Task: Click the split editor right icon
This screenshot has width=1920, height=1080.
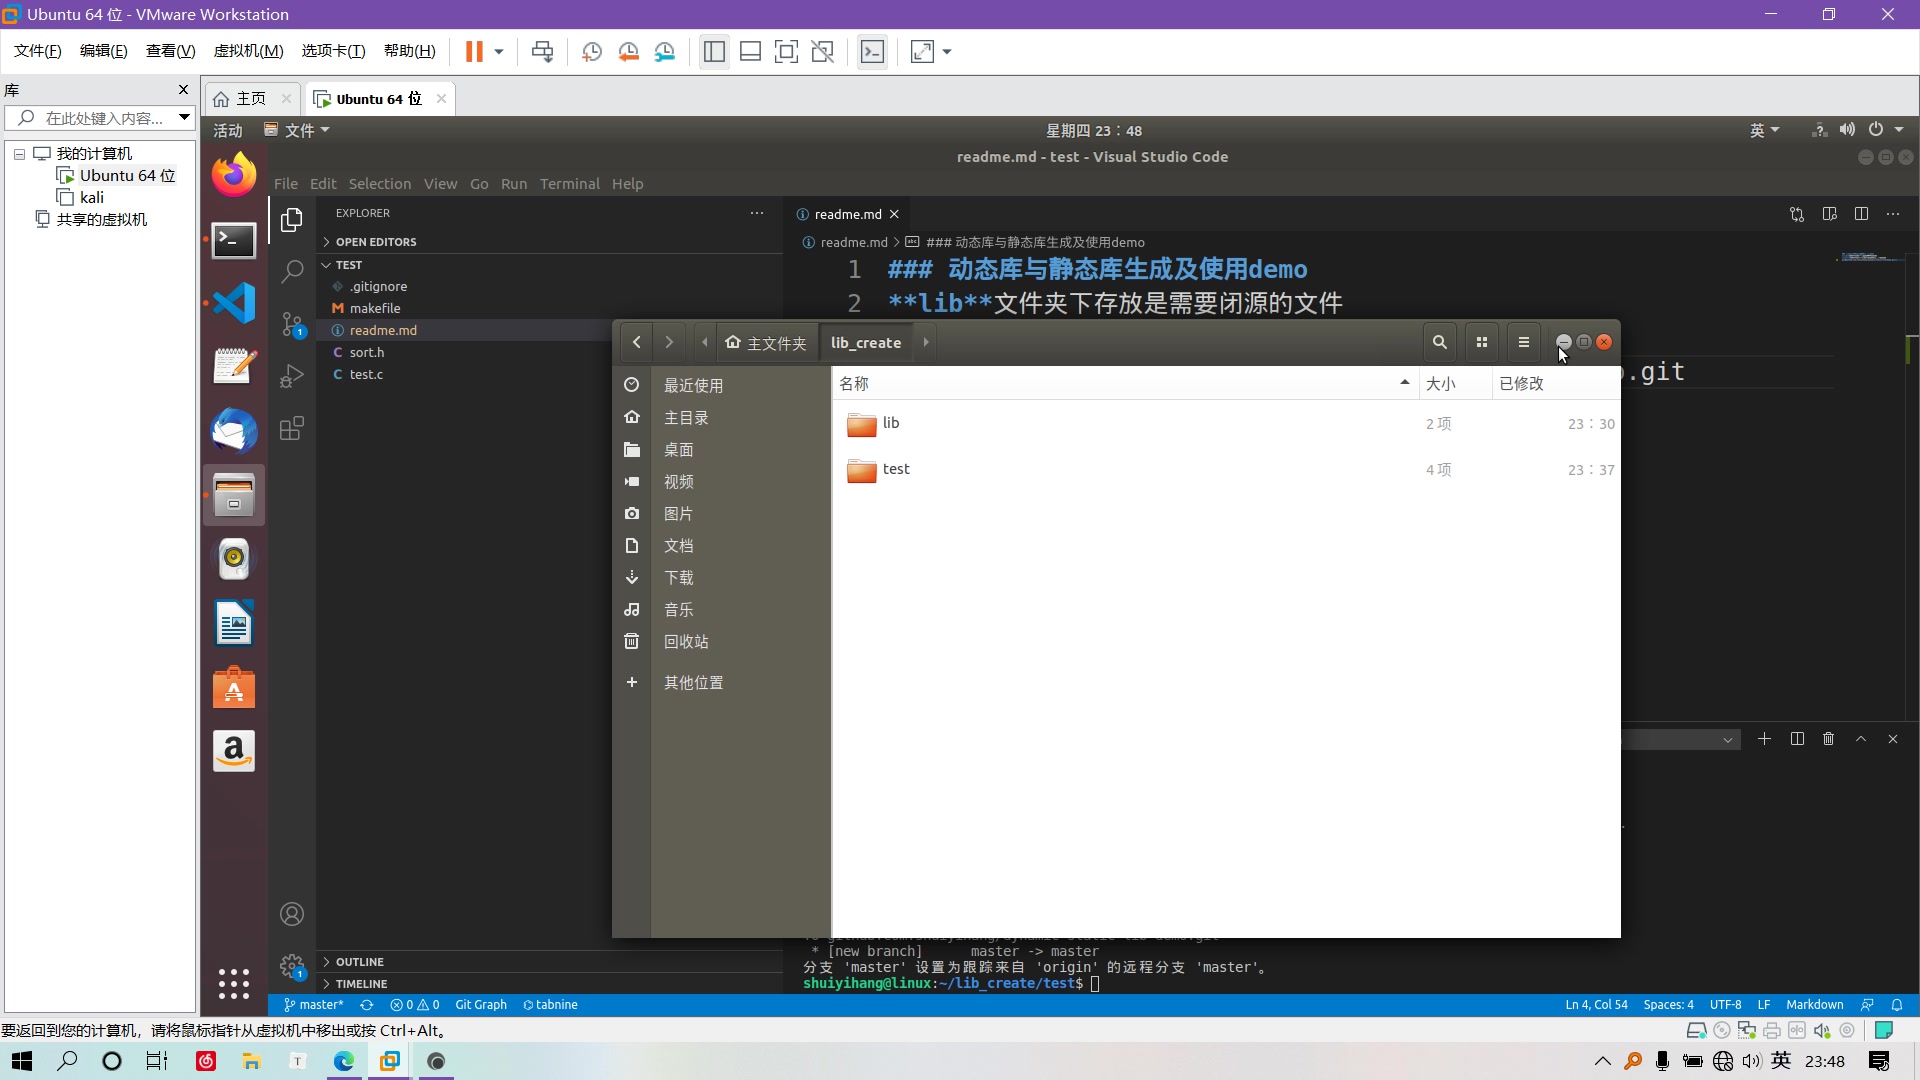Action: pos(1861,214)
